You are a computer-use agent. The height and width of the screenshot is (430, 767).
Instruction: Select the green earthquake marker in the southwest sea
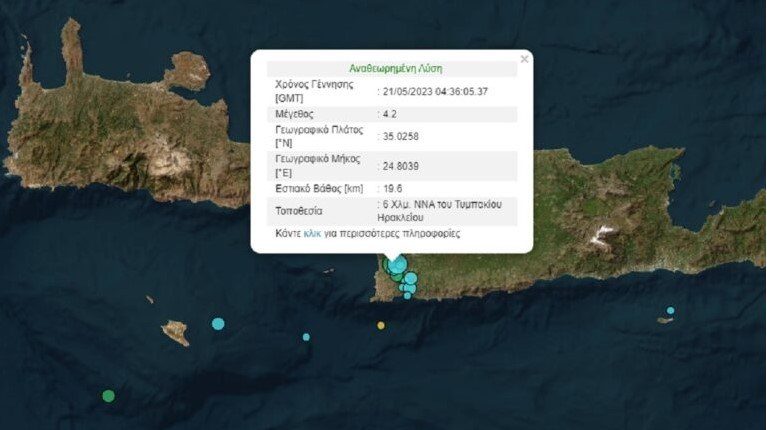[109, 395]
